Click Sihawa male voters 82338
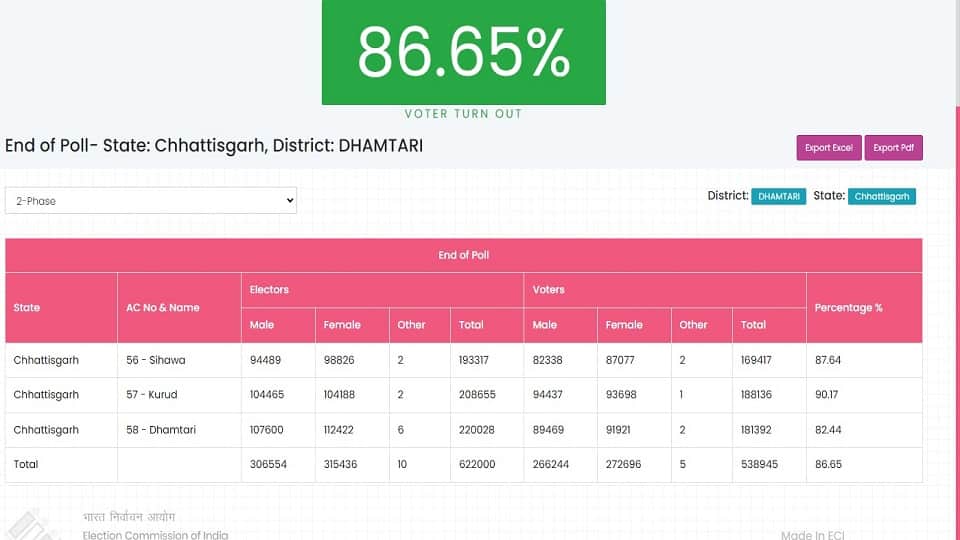The width and height of the screenshot is (960, 540). tap(547, 360)
